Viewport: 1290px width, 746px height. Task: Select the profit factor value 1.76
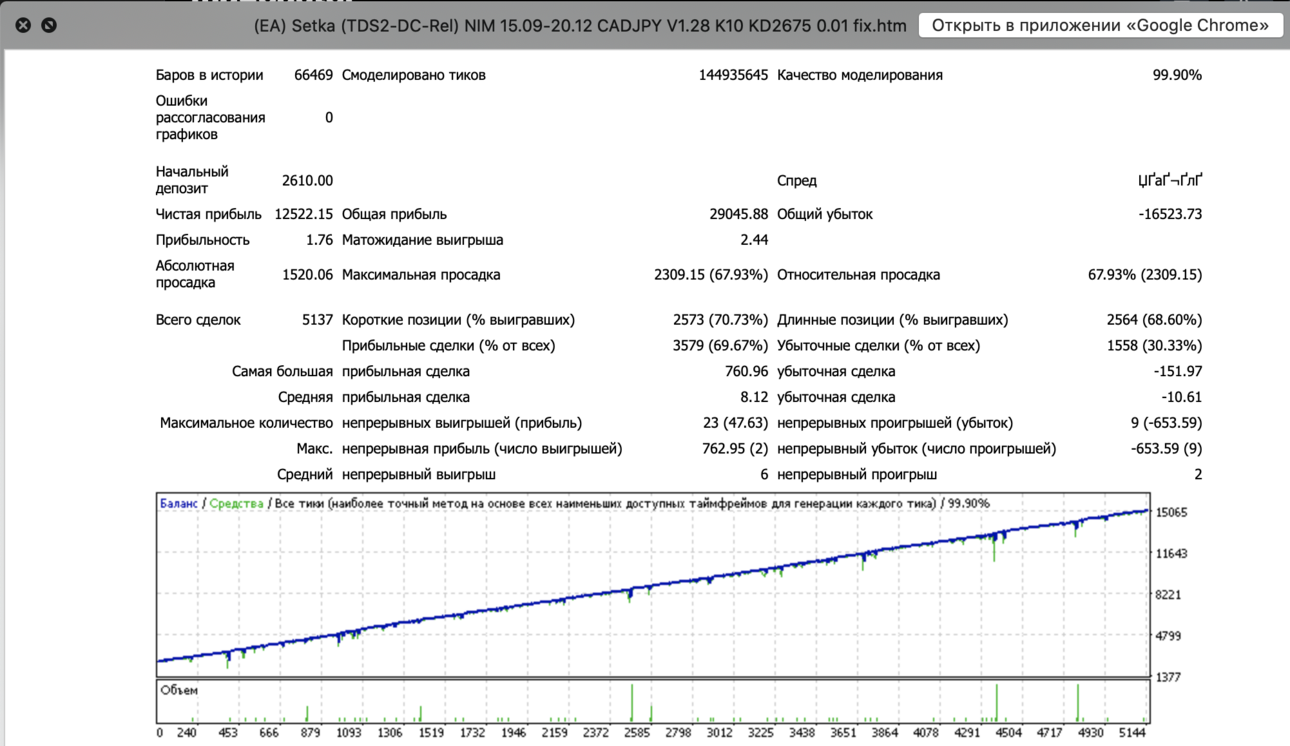(320, 240)
